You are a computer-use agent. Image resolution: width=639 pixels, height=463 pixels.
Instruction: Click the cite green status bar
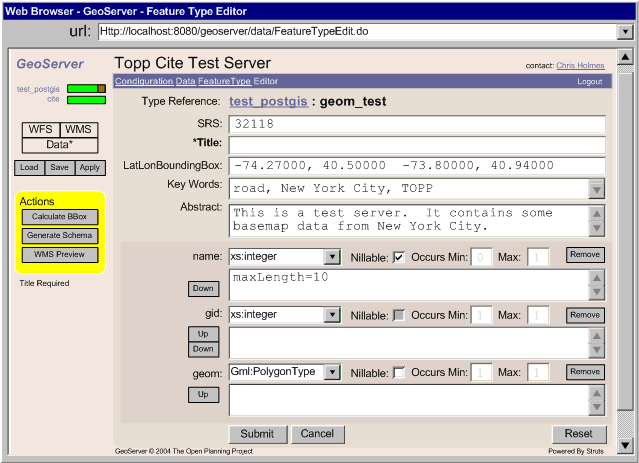(86, 100)
